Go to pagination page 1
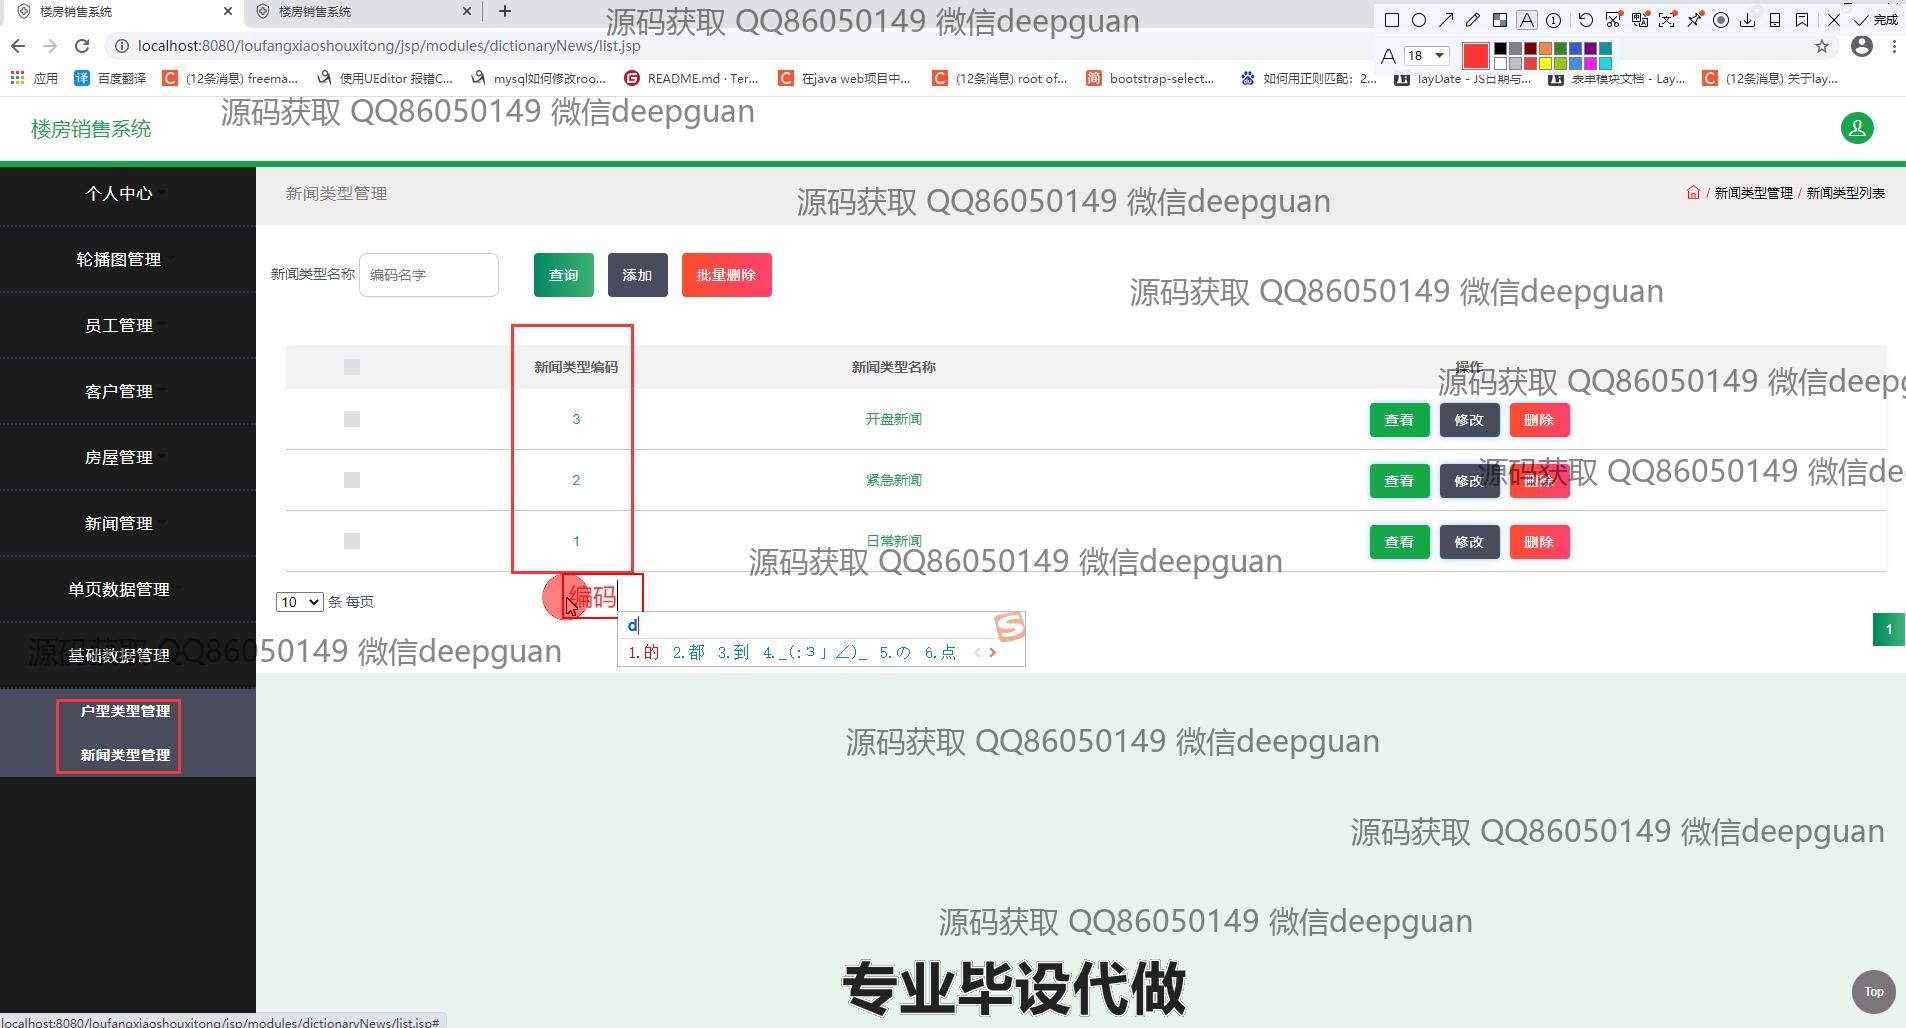 coord(1888,629)
